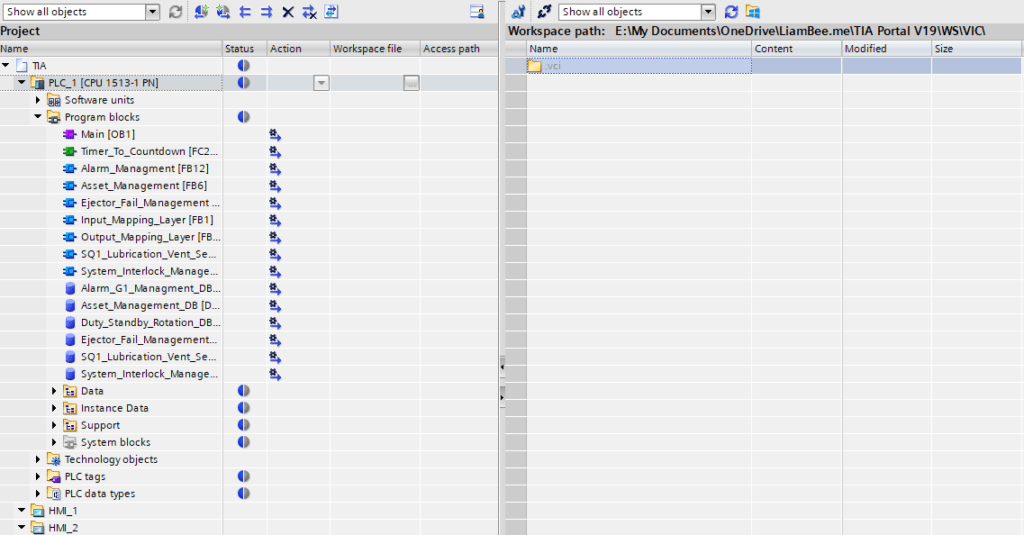Select the .vci folder in workspace
1024x535 pixels.
pos(552,66)
